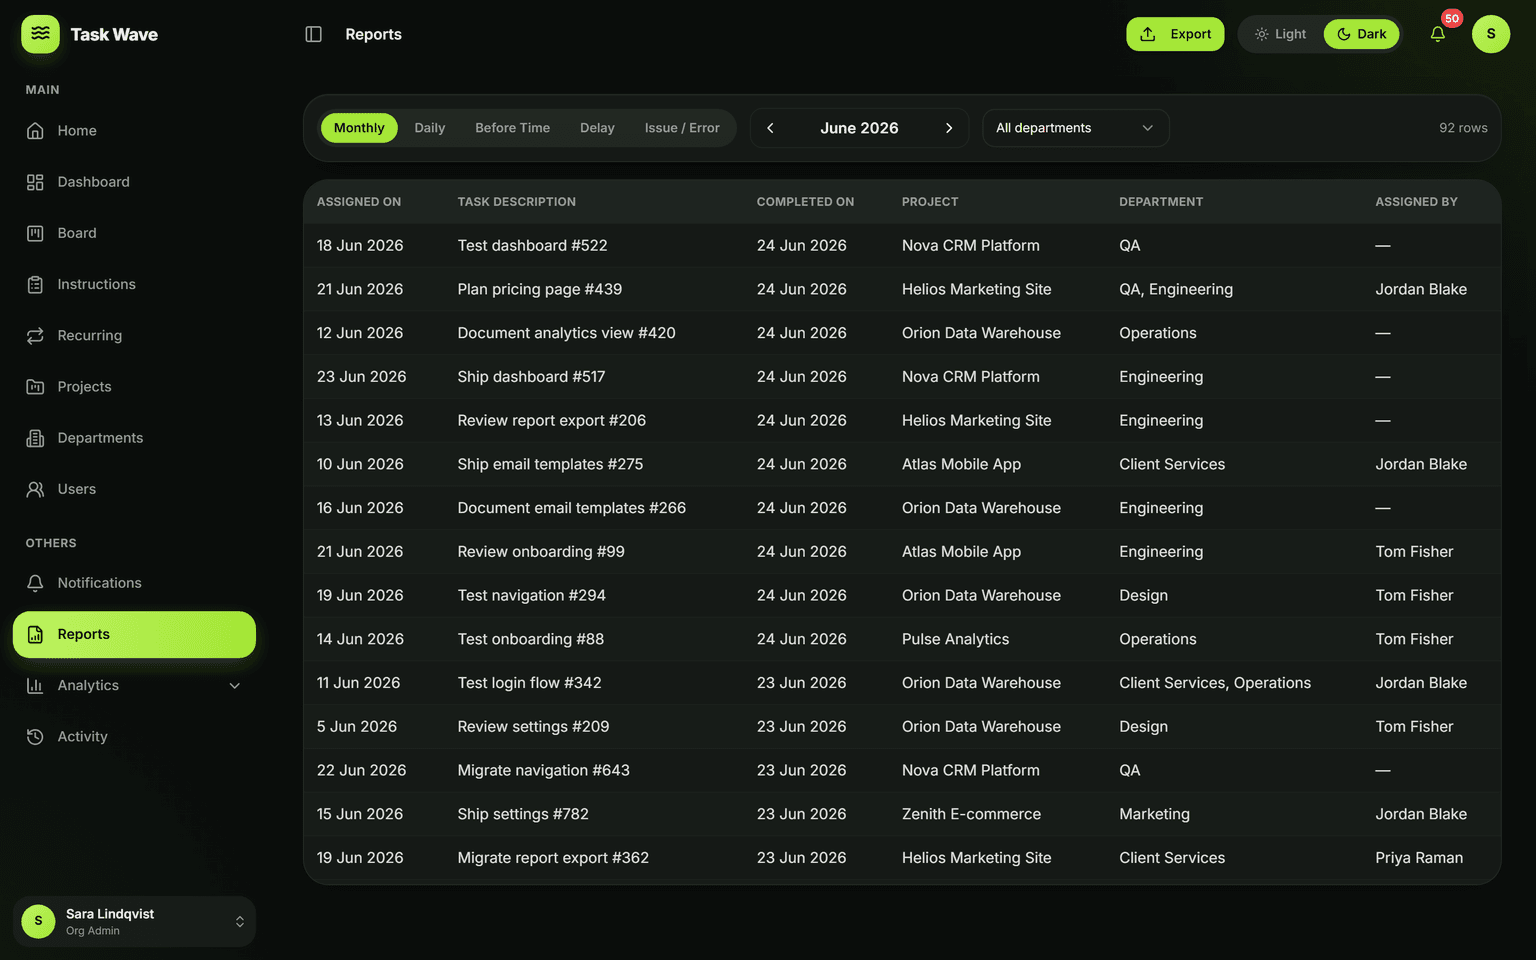This screenshot has height=960, width=1536.
Task: Select task 'Test onboarding #88'
Action: coord(531,639)
